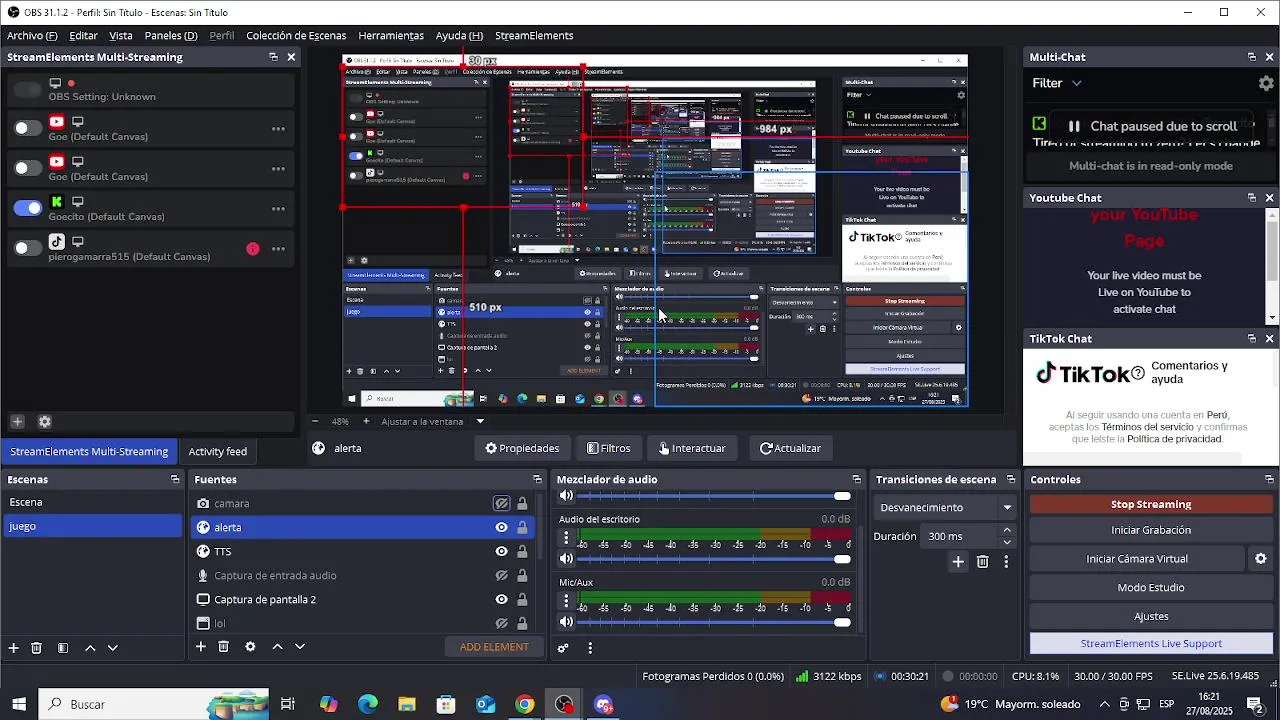
Task: Toggle second Goe YouTube stream switch
Action: coord(28,168)
